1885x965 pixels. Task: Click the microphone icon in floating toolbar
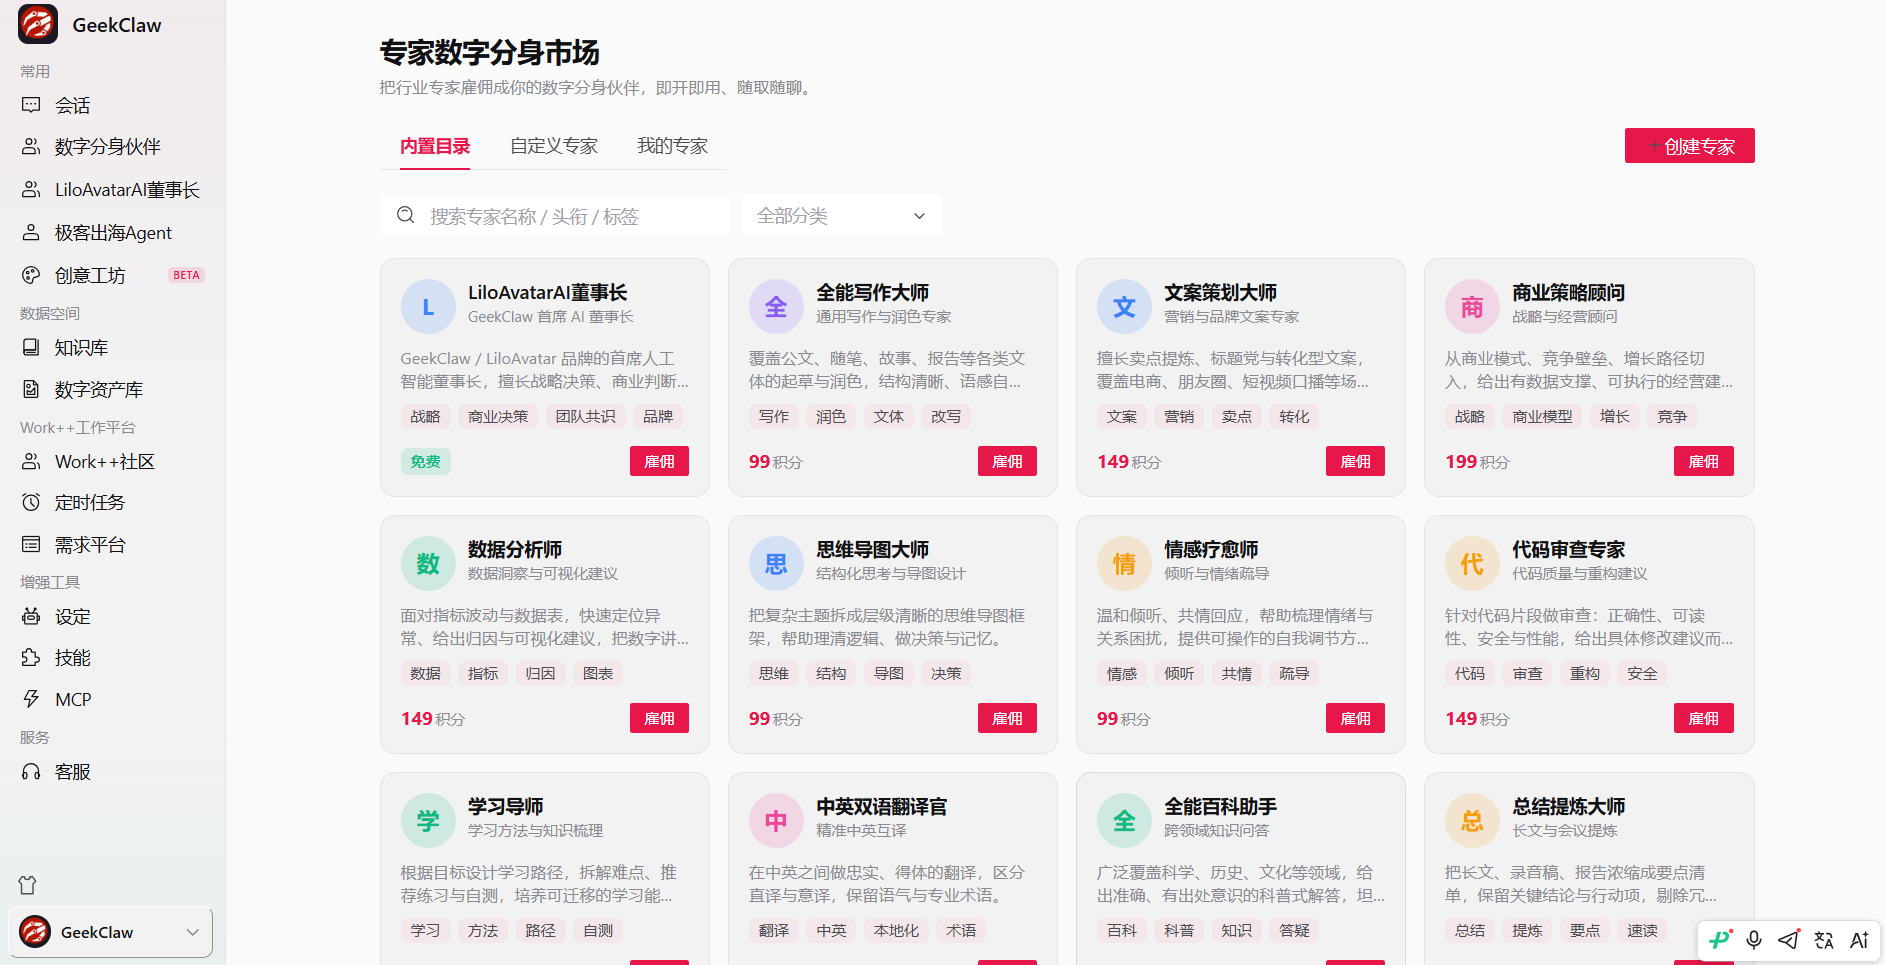click(x=1754, y=939)
